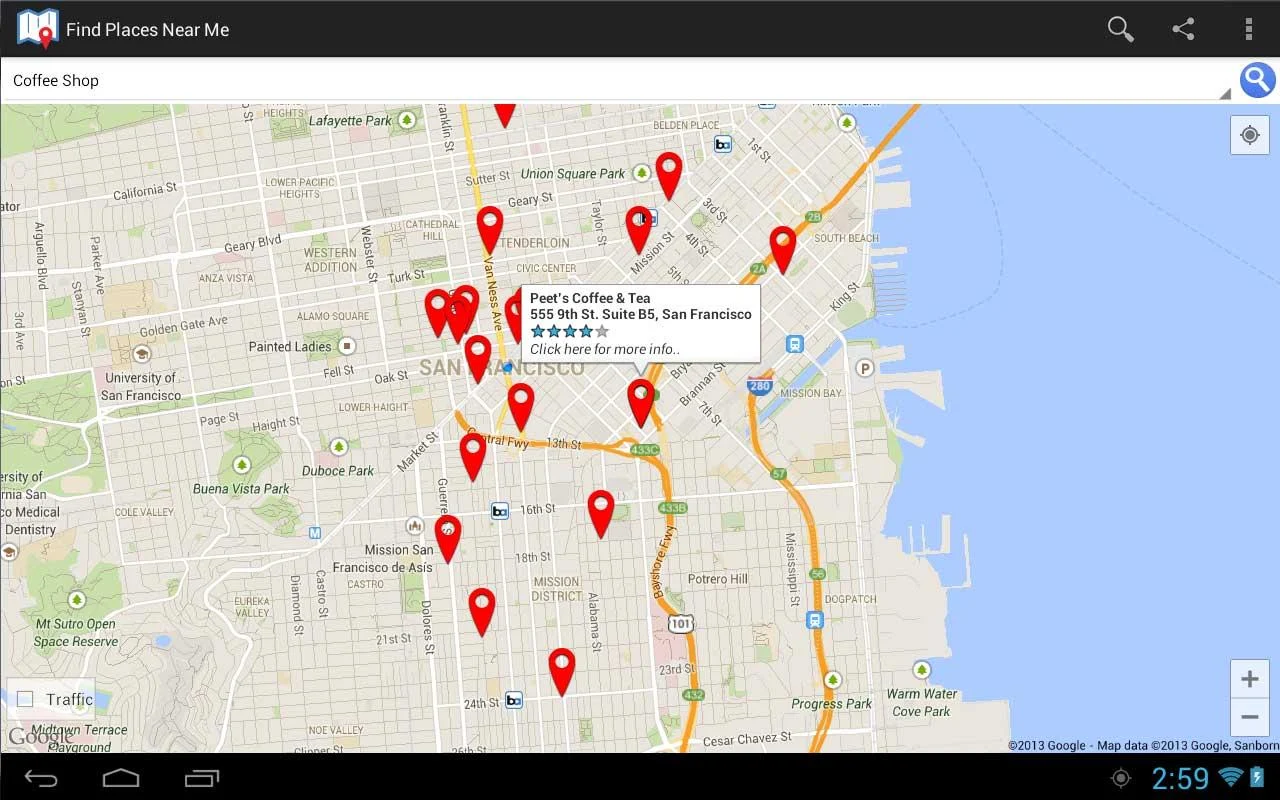Screen dimensions: 1280x800
Task: Select the red pin near South Beach
Action: coord(782,249)
